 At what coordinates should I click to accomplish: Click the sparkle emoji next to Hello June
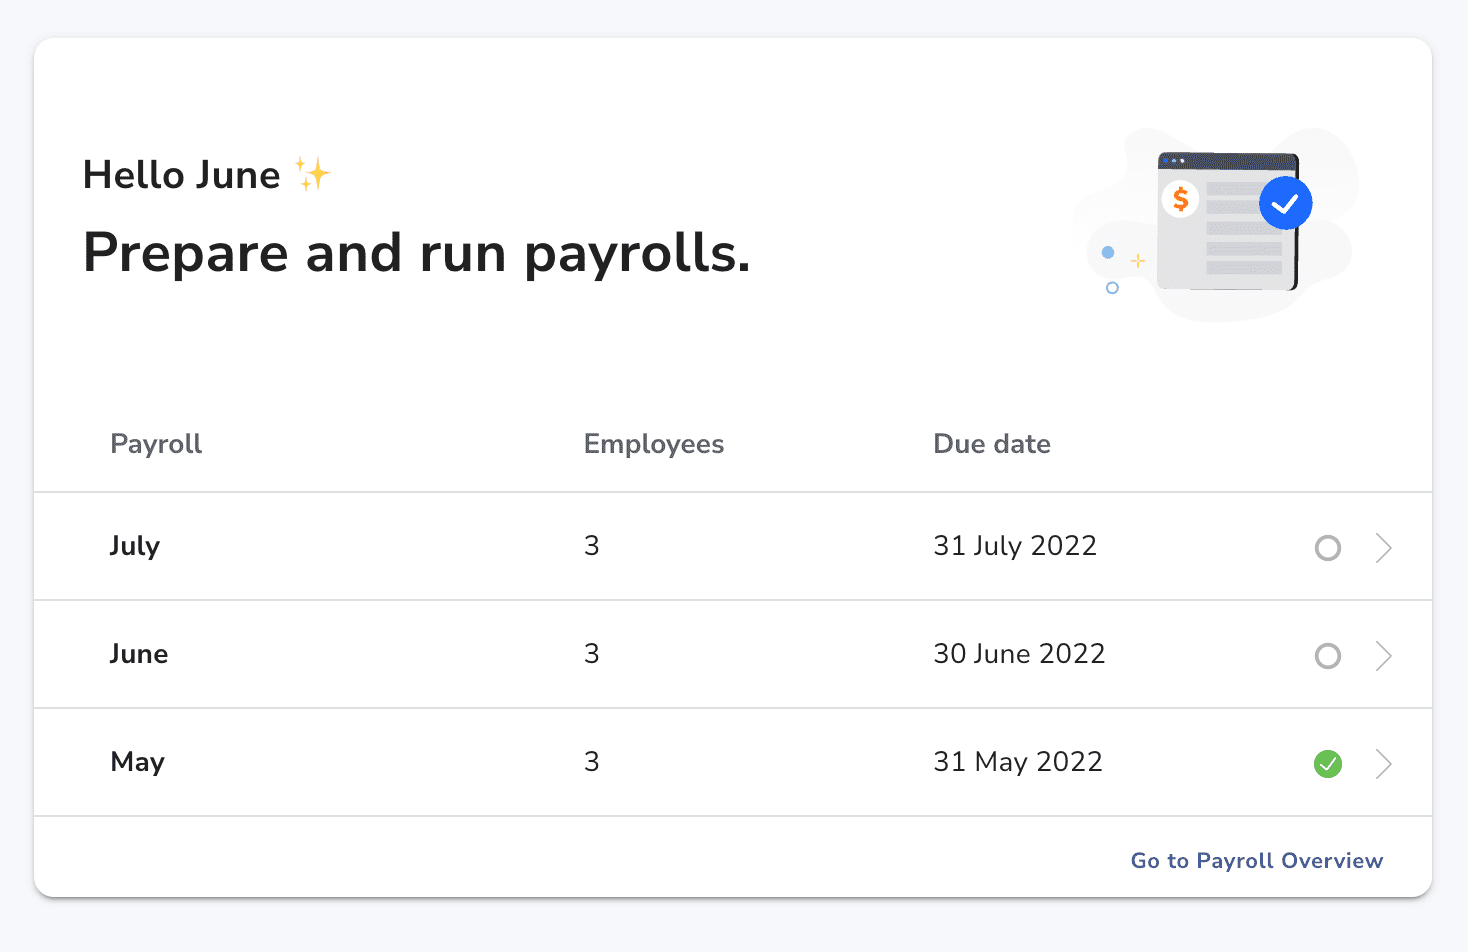313,172
